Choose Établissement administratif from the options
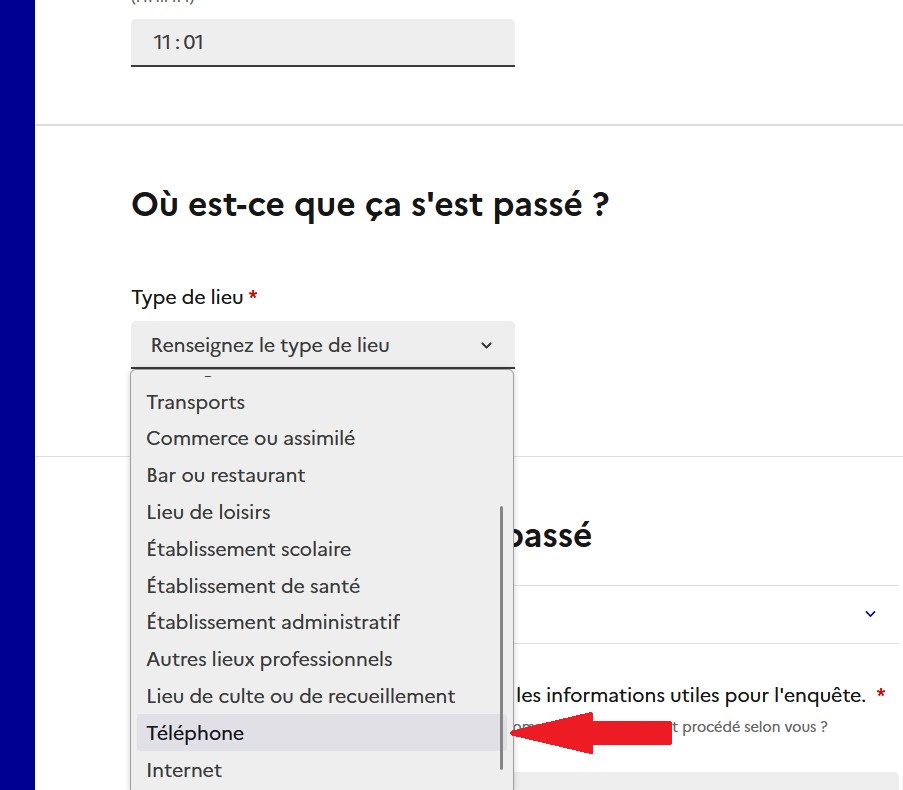The height and width of the screenshot is (790, 903). point(273,622)
